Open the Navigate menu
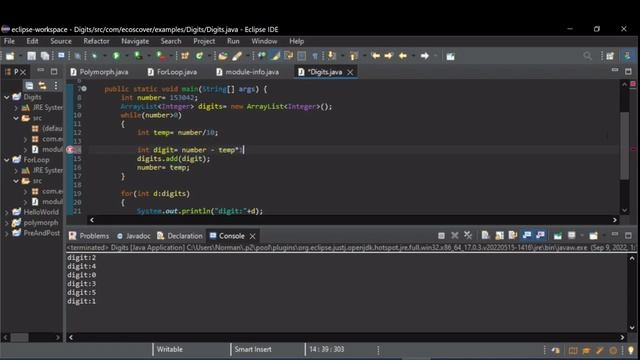640x360 pixels. coord(135,41)
